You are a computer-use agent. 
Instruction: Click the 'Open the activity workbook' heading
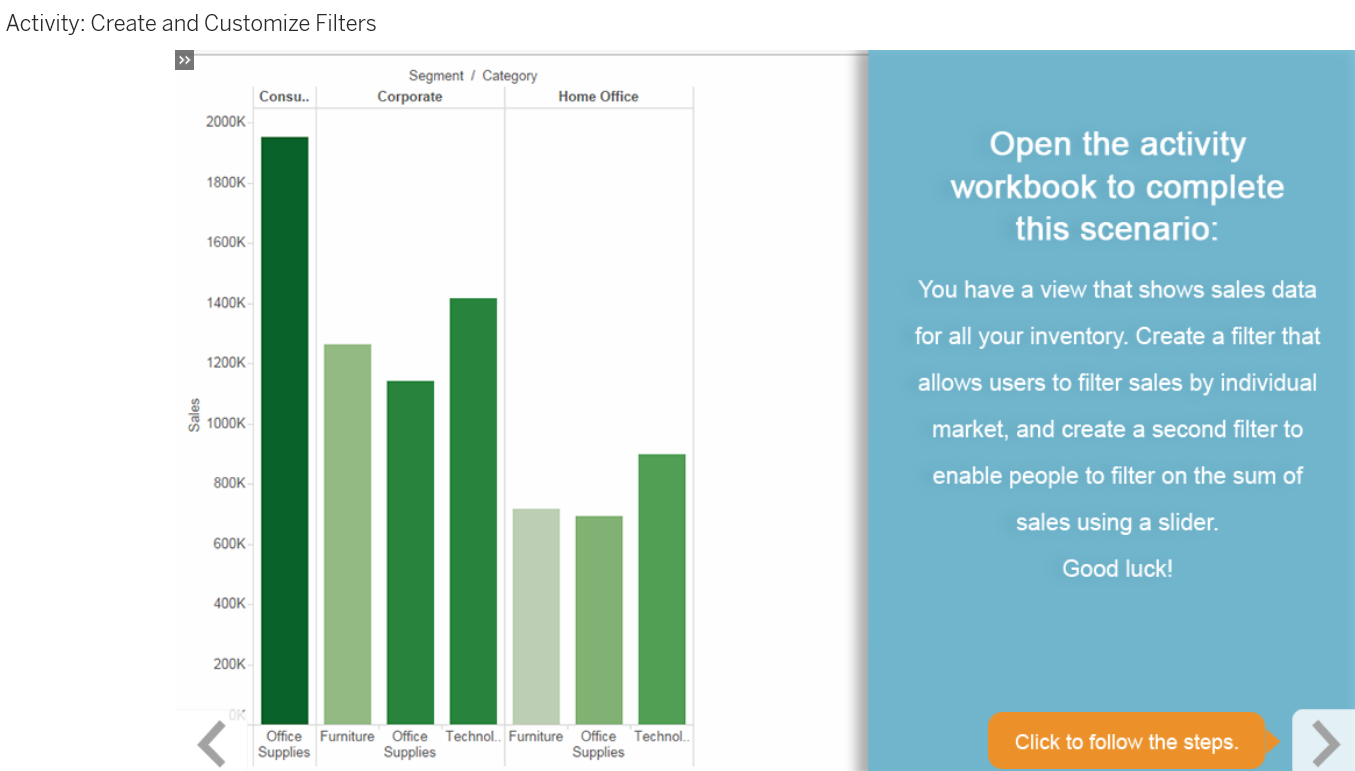tap(1117, 186)
